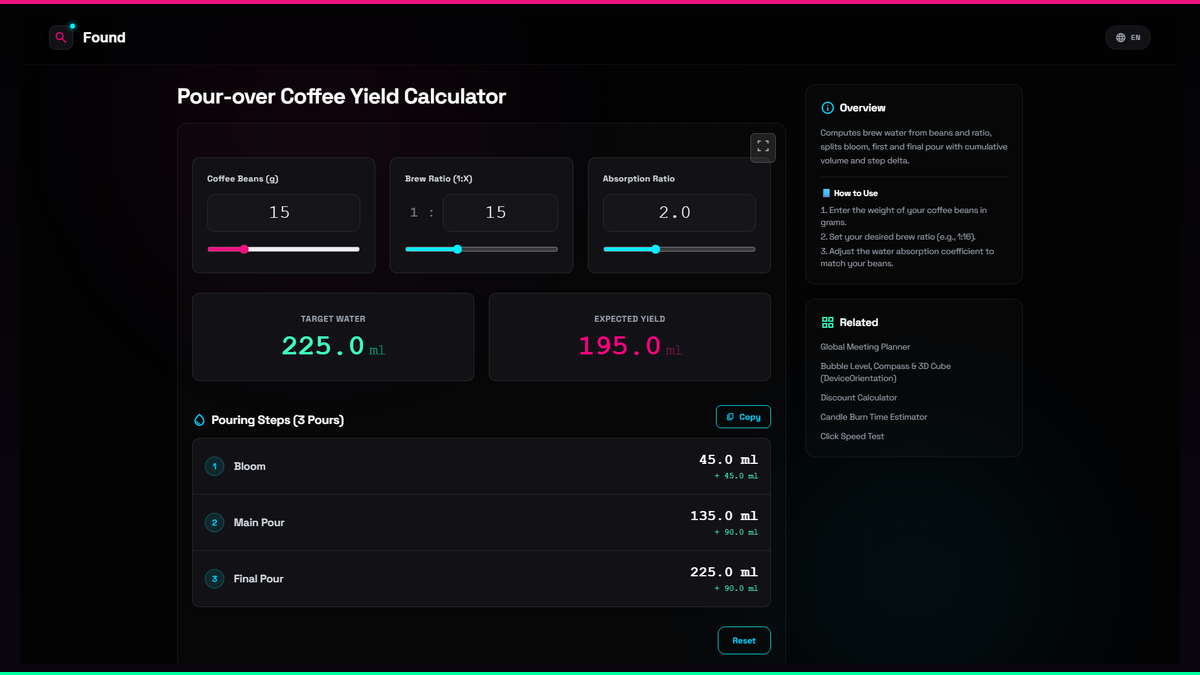Copy the pouring steps

743,417
